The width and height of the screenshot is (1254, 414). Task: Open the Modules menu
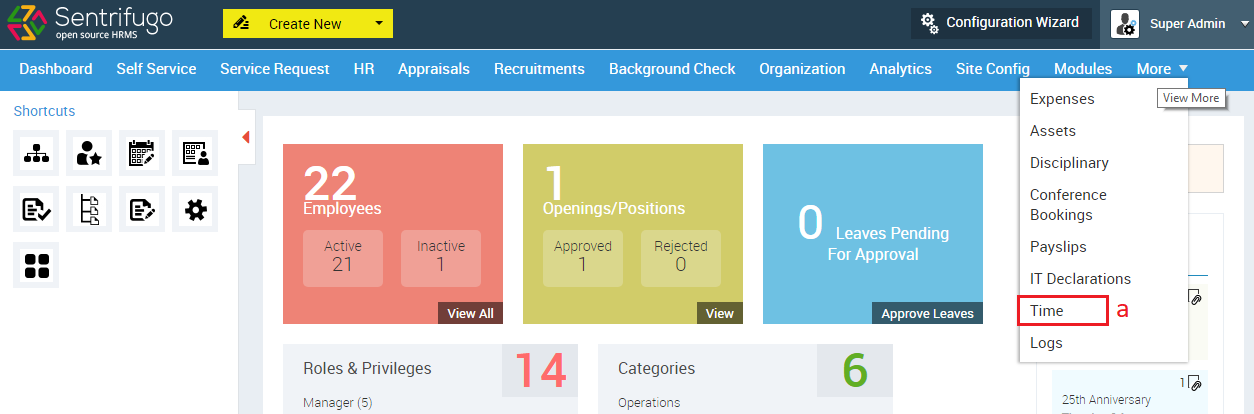[x=1083, y=69]
